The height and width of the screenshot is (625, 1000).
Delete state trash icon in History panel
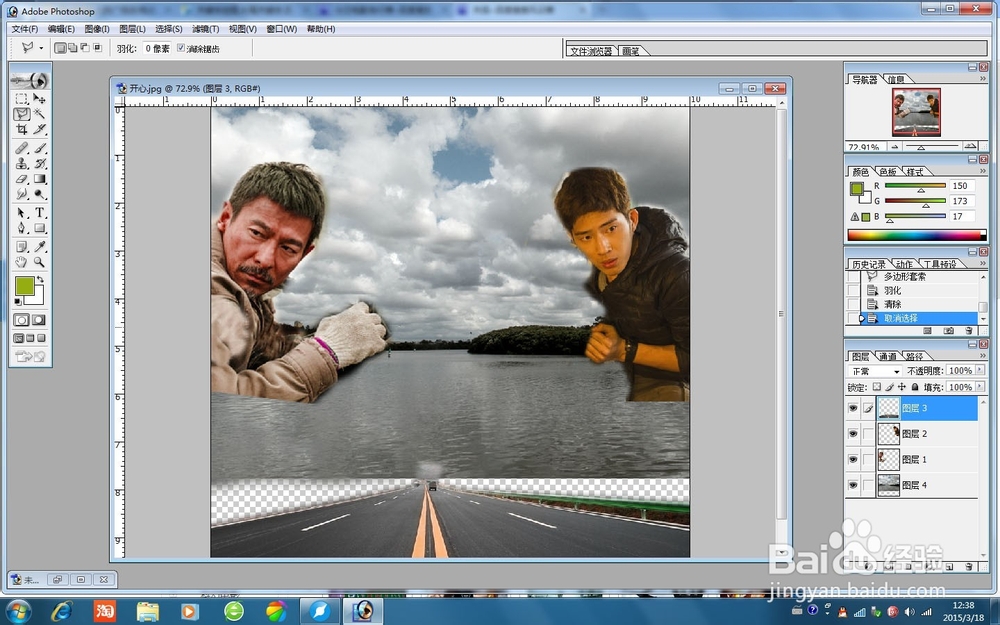pyautogui.click(x=969, y=331)
